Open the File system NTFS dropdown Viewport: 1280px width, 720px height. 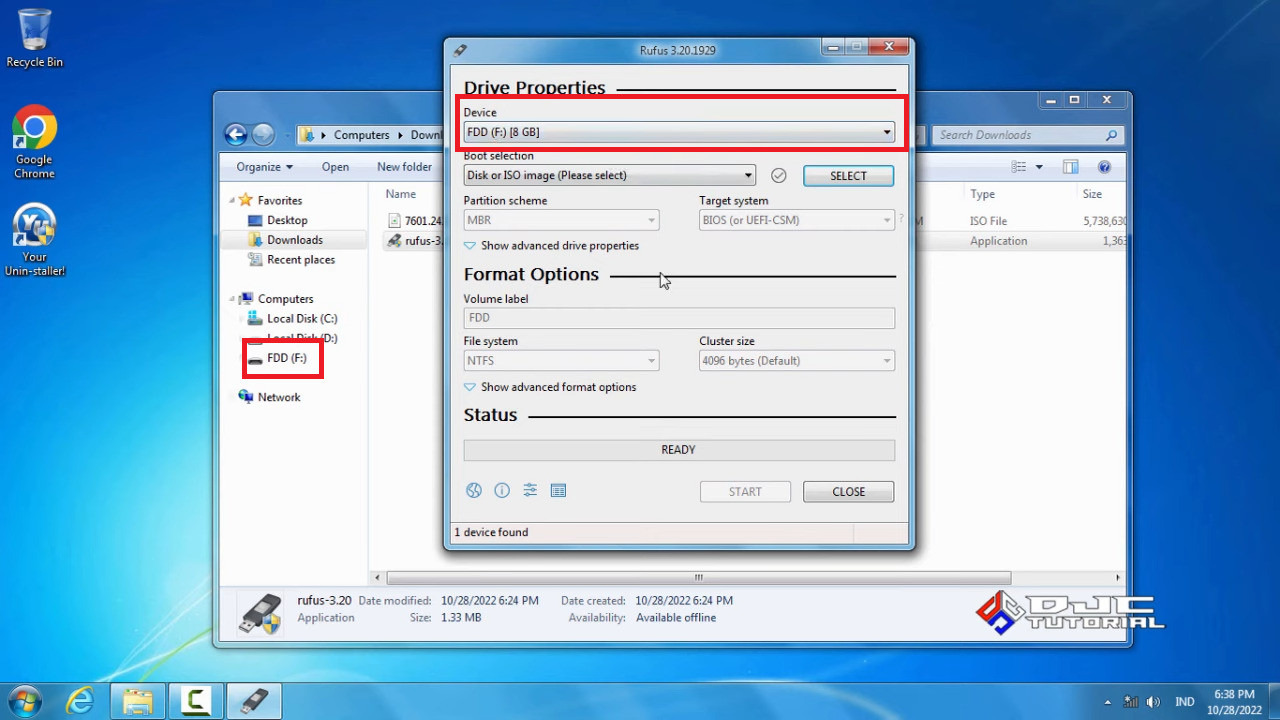561,361
